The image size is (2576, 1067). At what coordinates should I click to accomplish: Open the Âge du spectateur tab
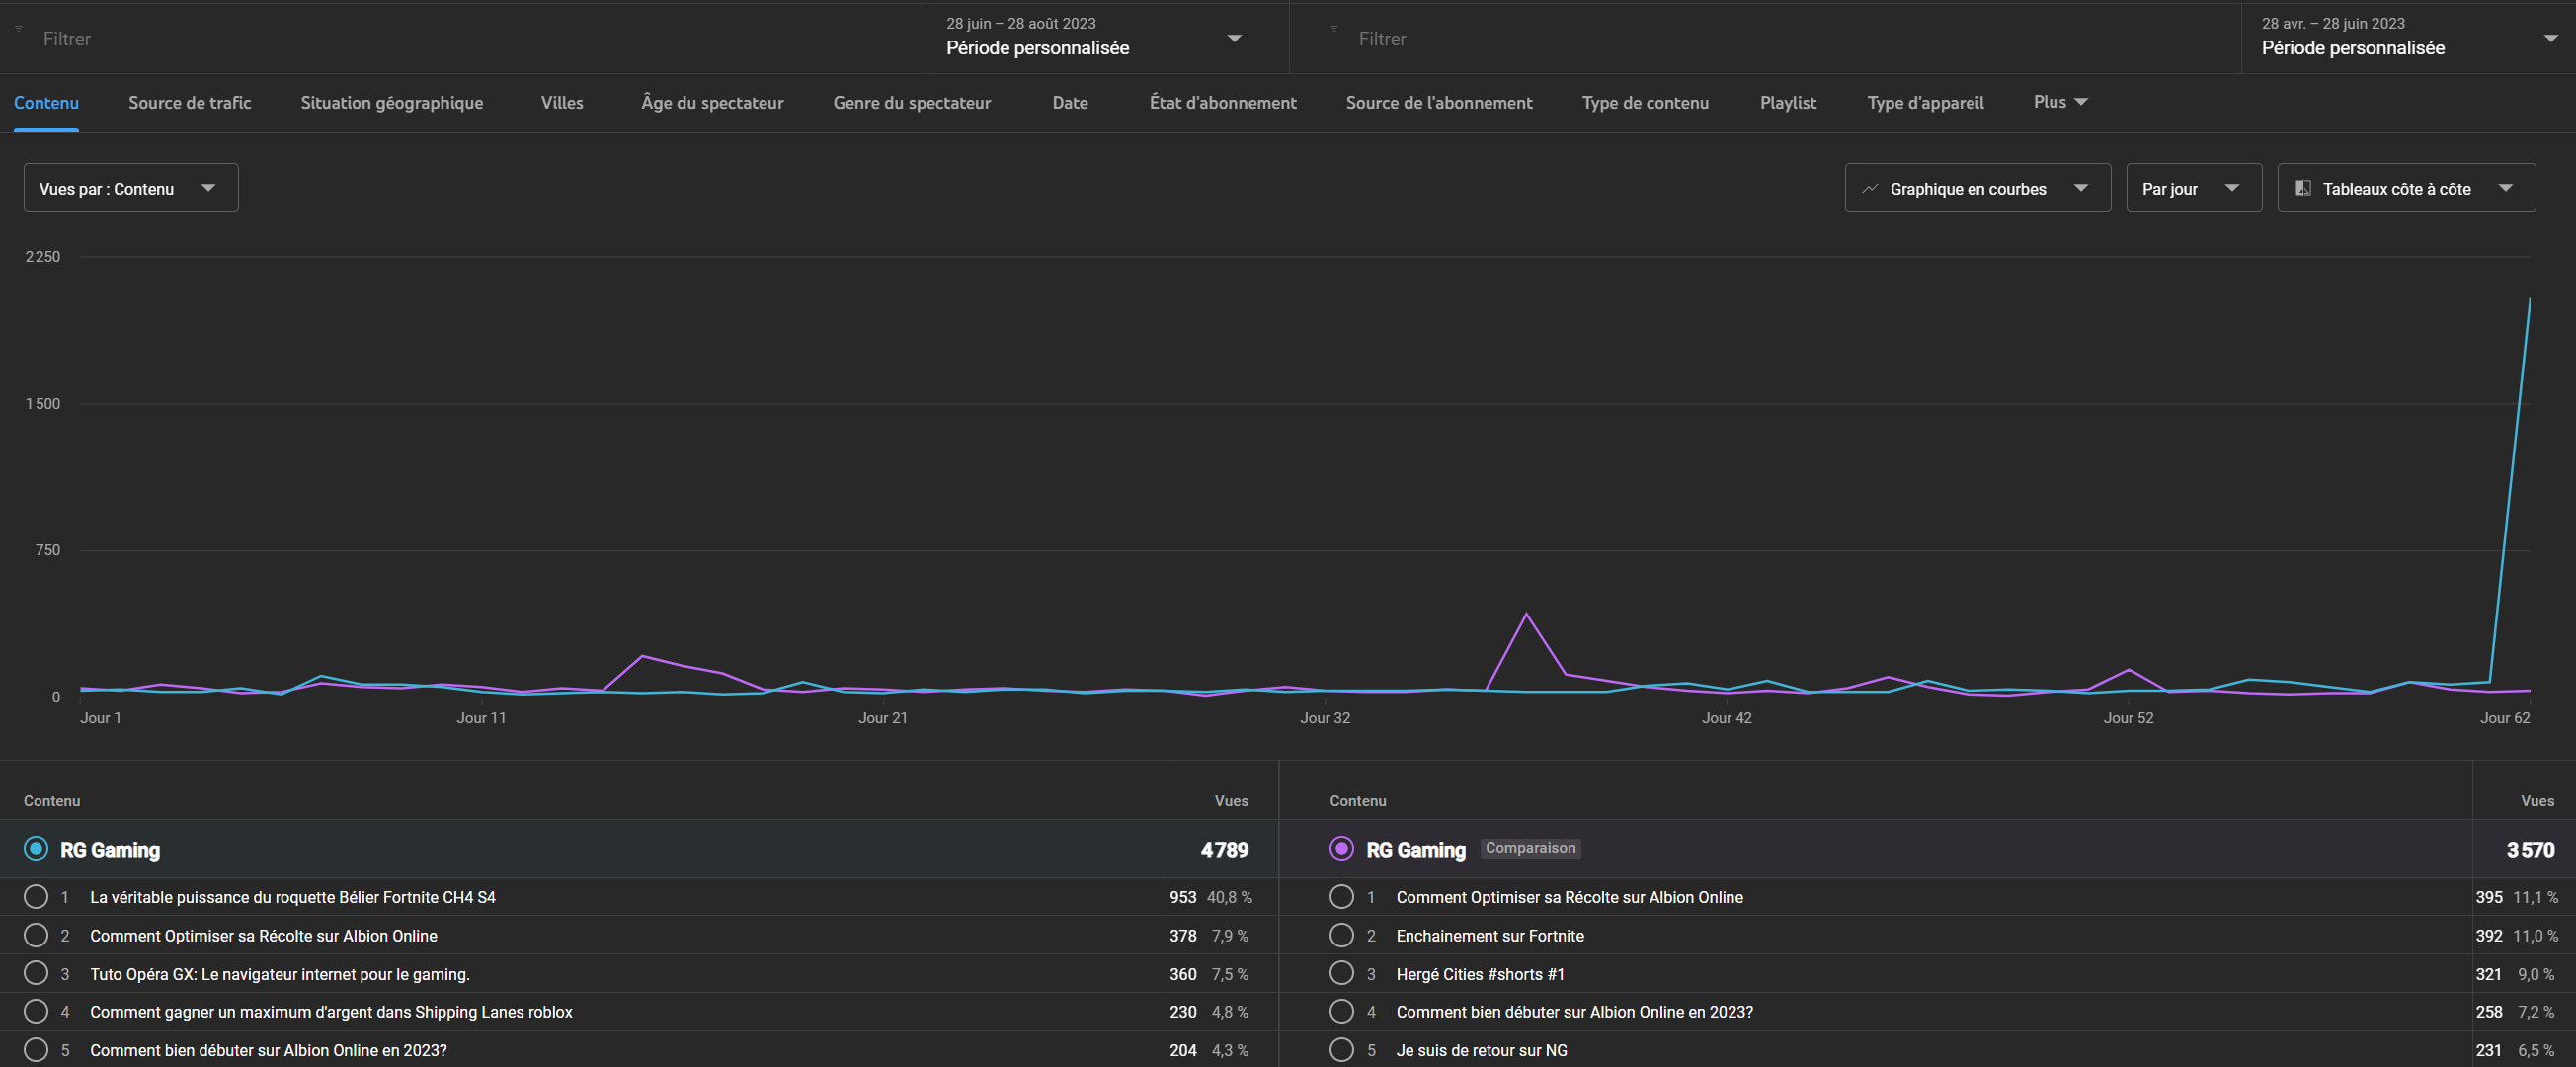click(712, 102)
